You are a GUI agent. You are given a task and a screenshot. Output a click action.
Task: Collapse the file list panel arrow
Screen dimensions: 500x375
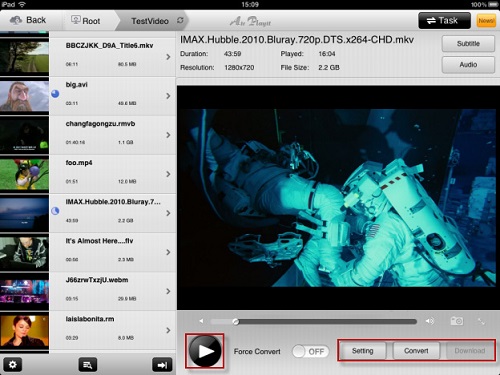[x=162, y=365]
